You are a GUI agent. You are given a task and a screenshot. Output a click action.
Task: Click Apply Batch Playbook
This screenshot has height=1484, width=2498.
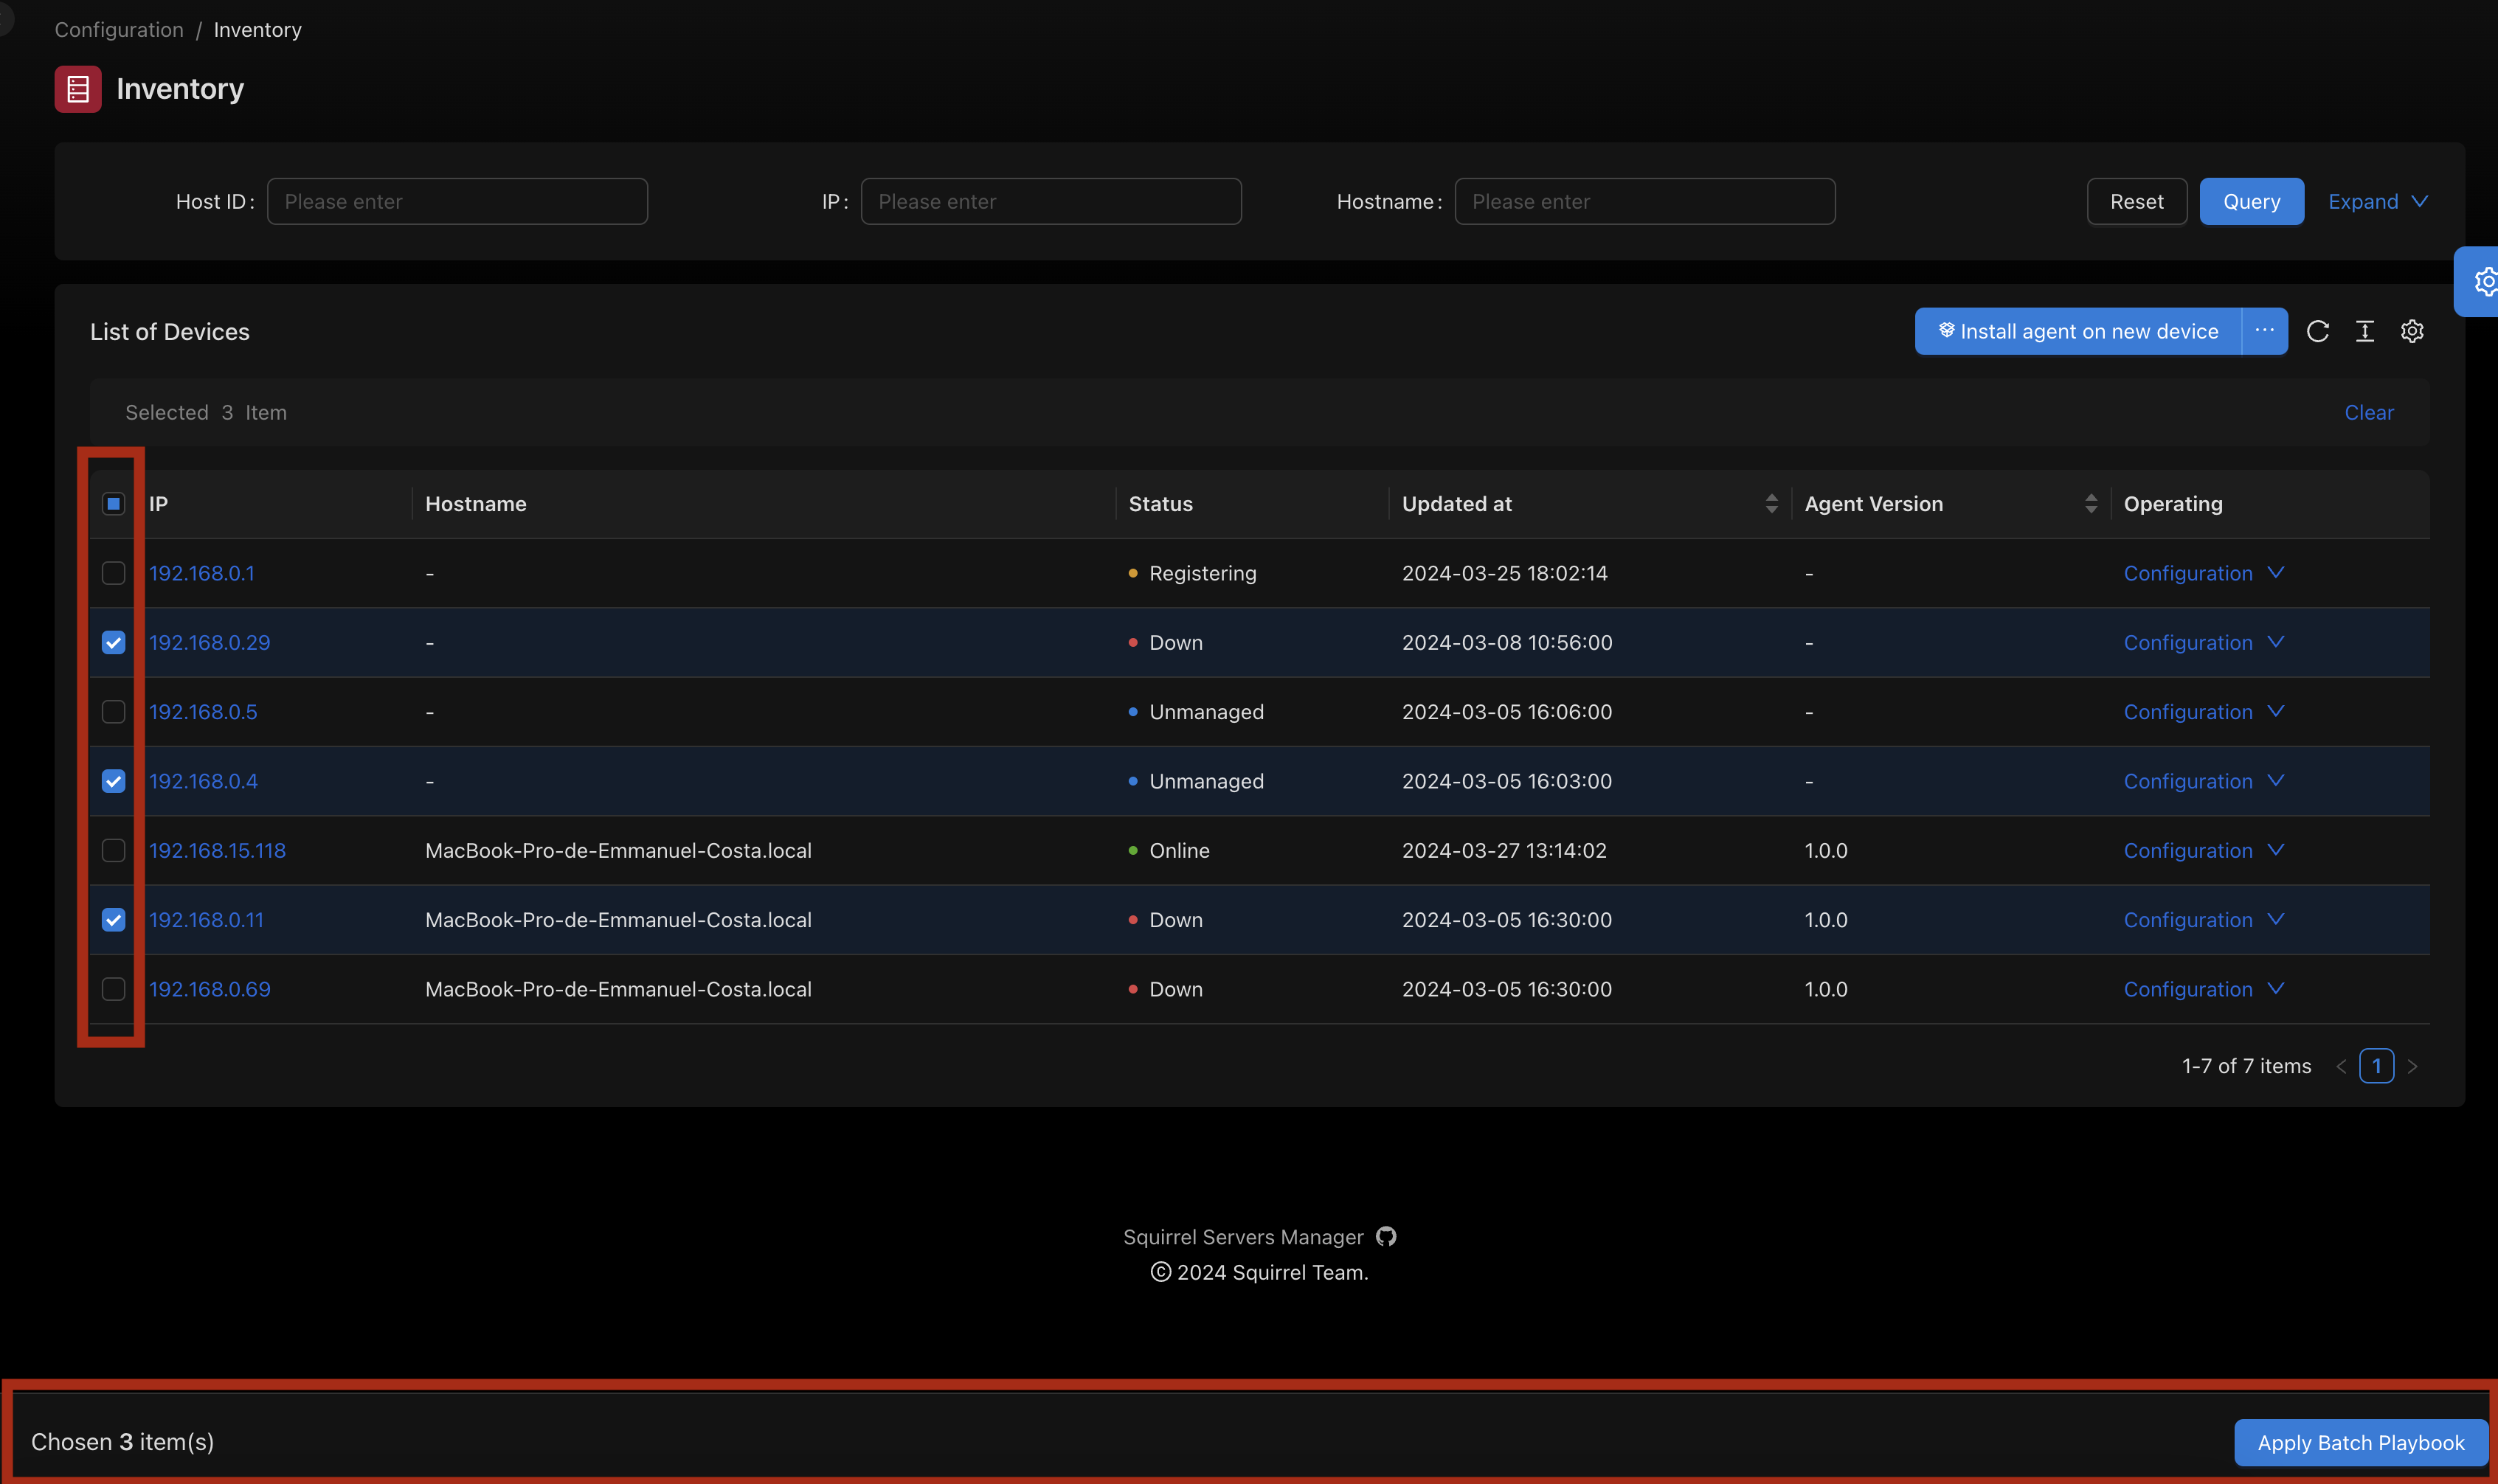(2360, 1442)
